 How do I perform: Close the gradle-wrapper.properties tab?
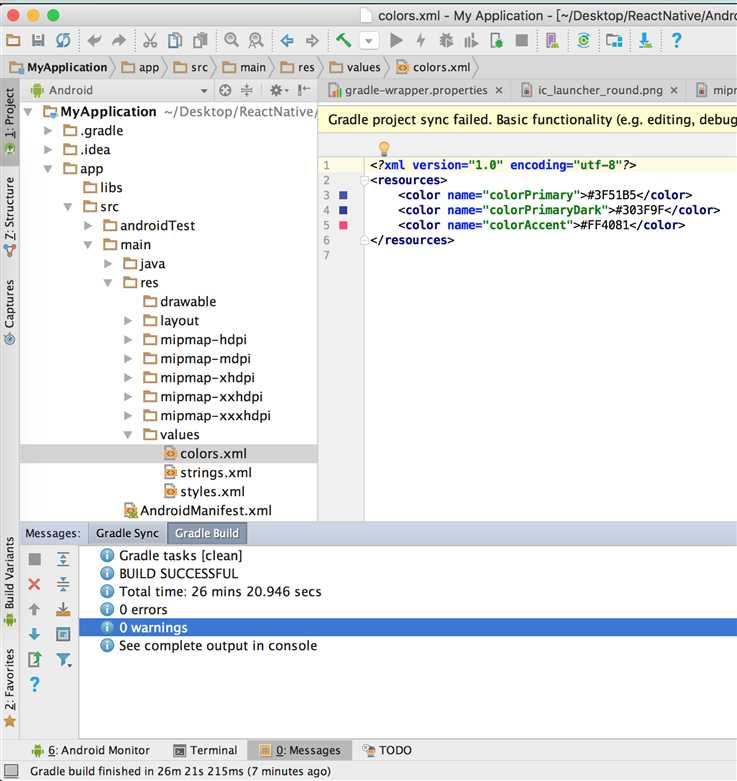[499, 90]
